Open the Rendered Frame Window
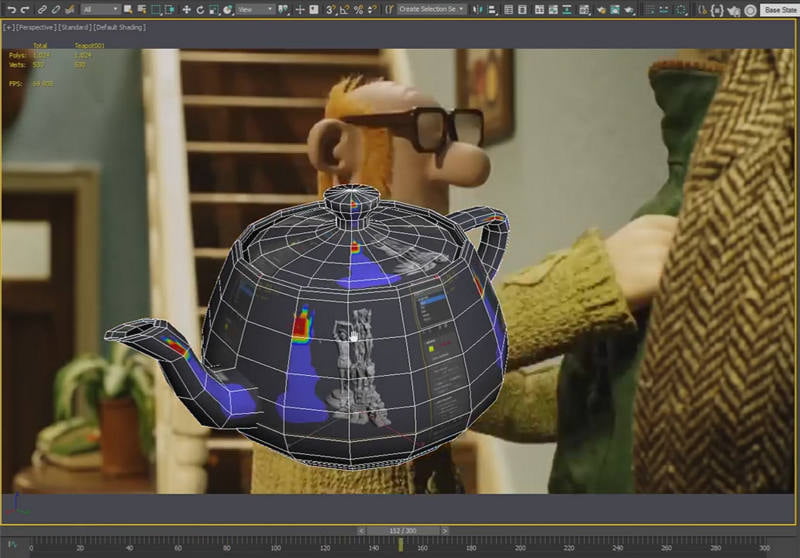The width and height of the screenshot is (800, 558). [615, 10]
